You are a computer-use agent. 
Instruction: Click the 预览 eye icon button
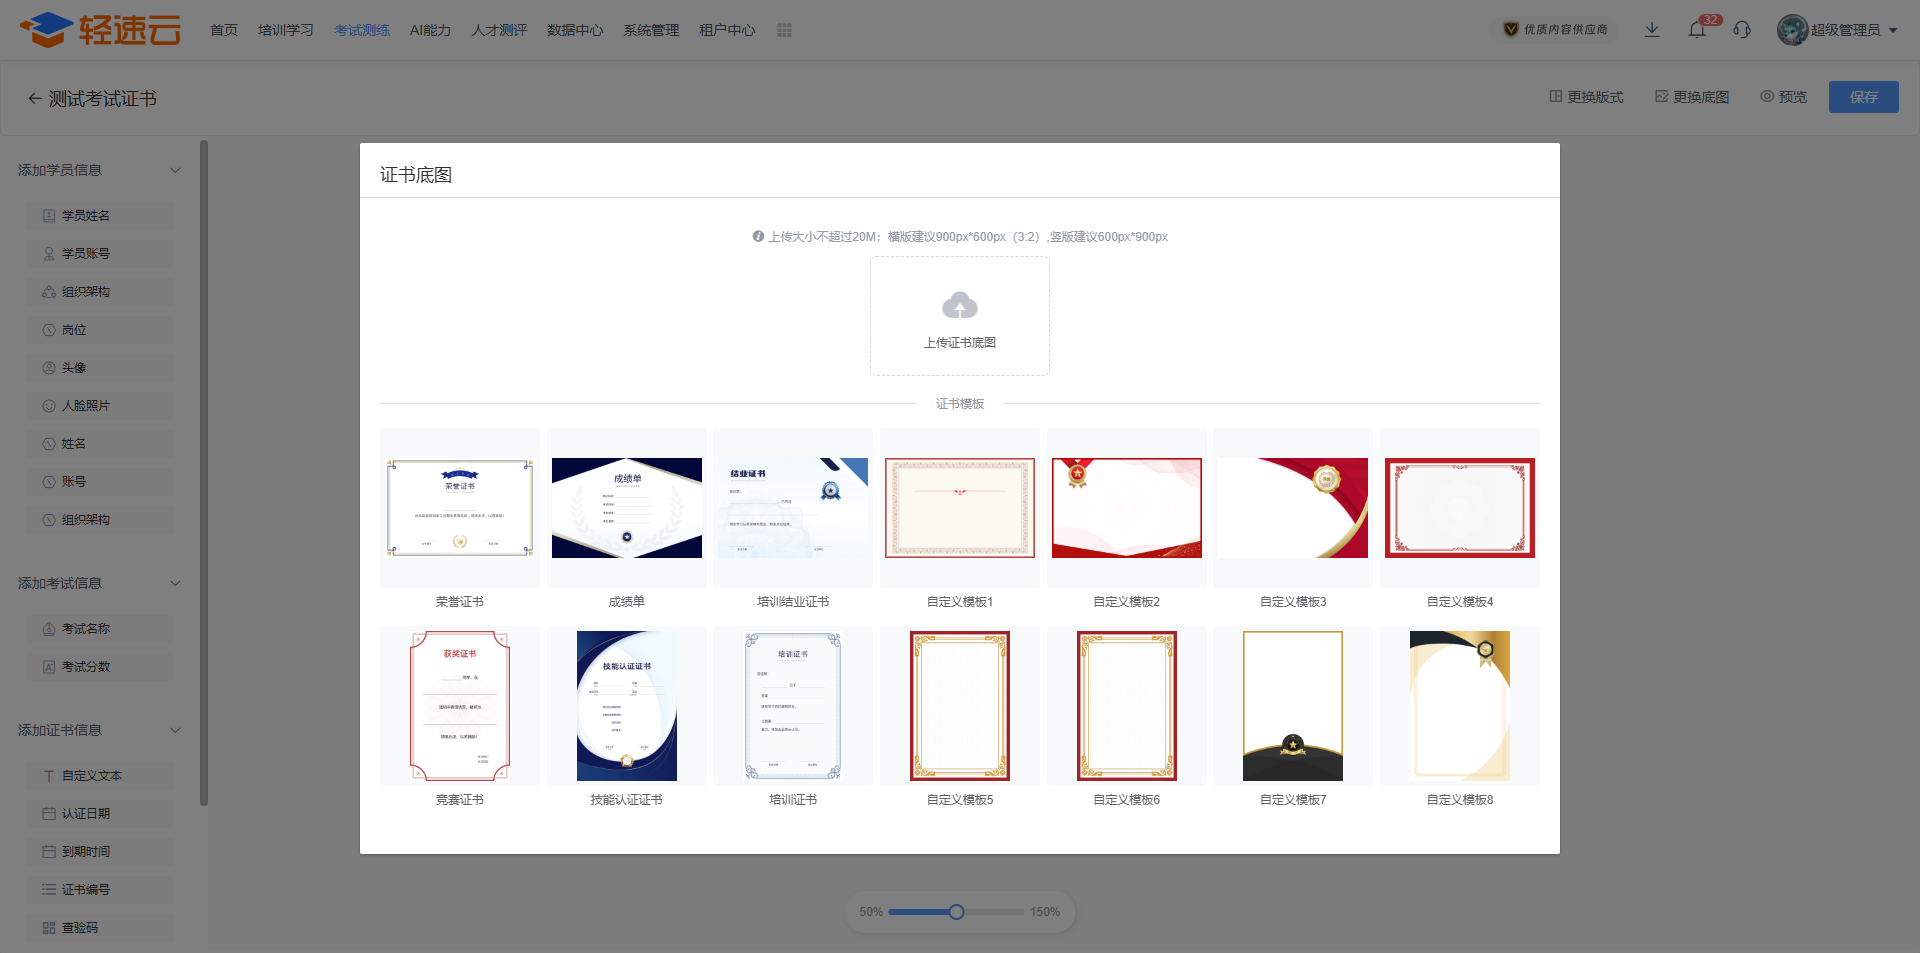[1784, 97]
